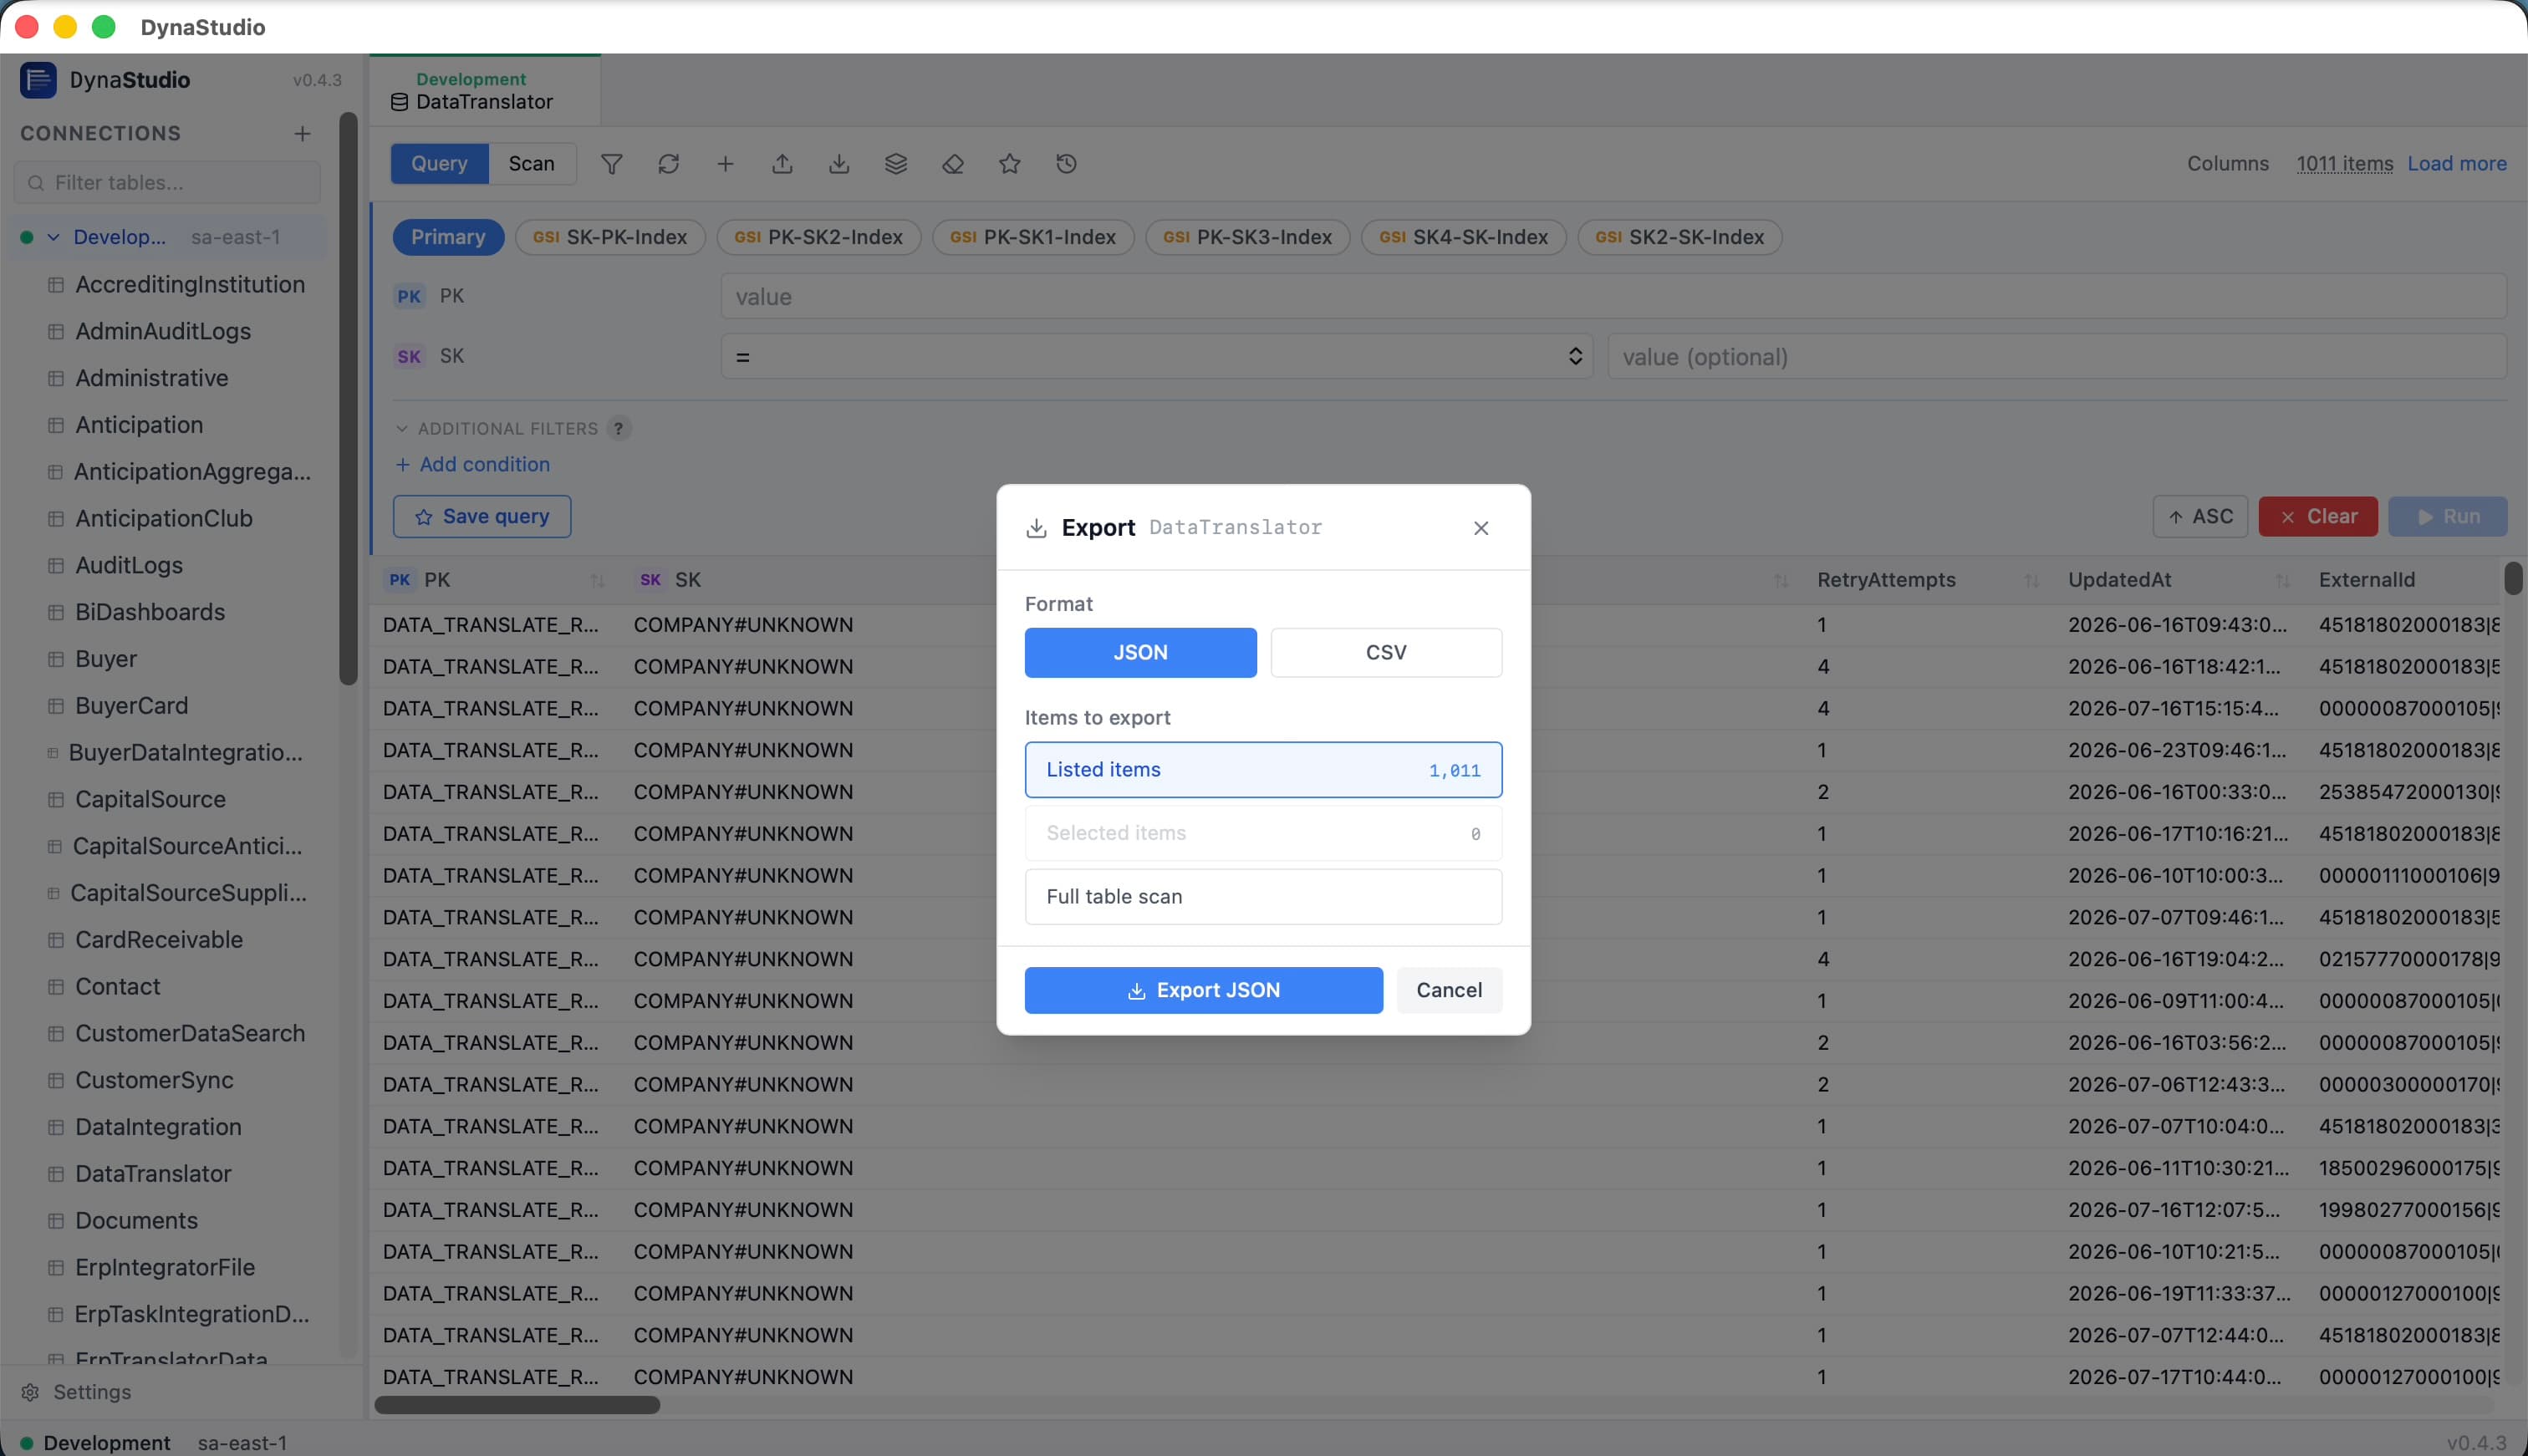Click the upload/export arrow icon in toolbar

click(x=782, y=164)
